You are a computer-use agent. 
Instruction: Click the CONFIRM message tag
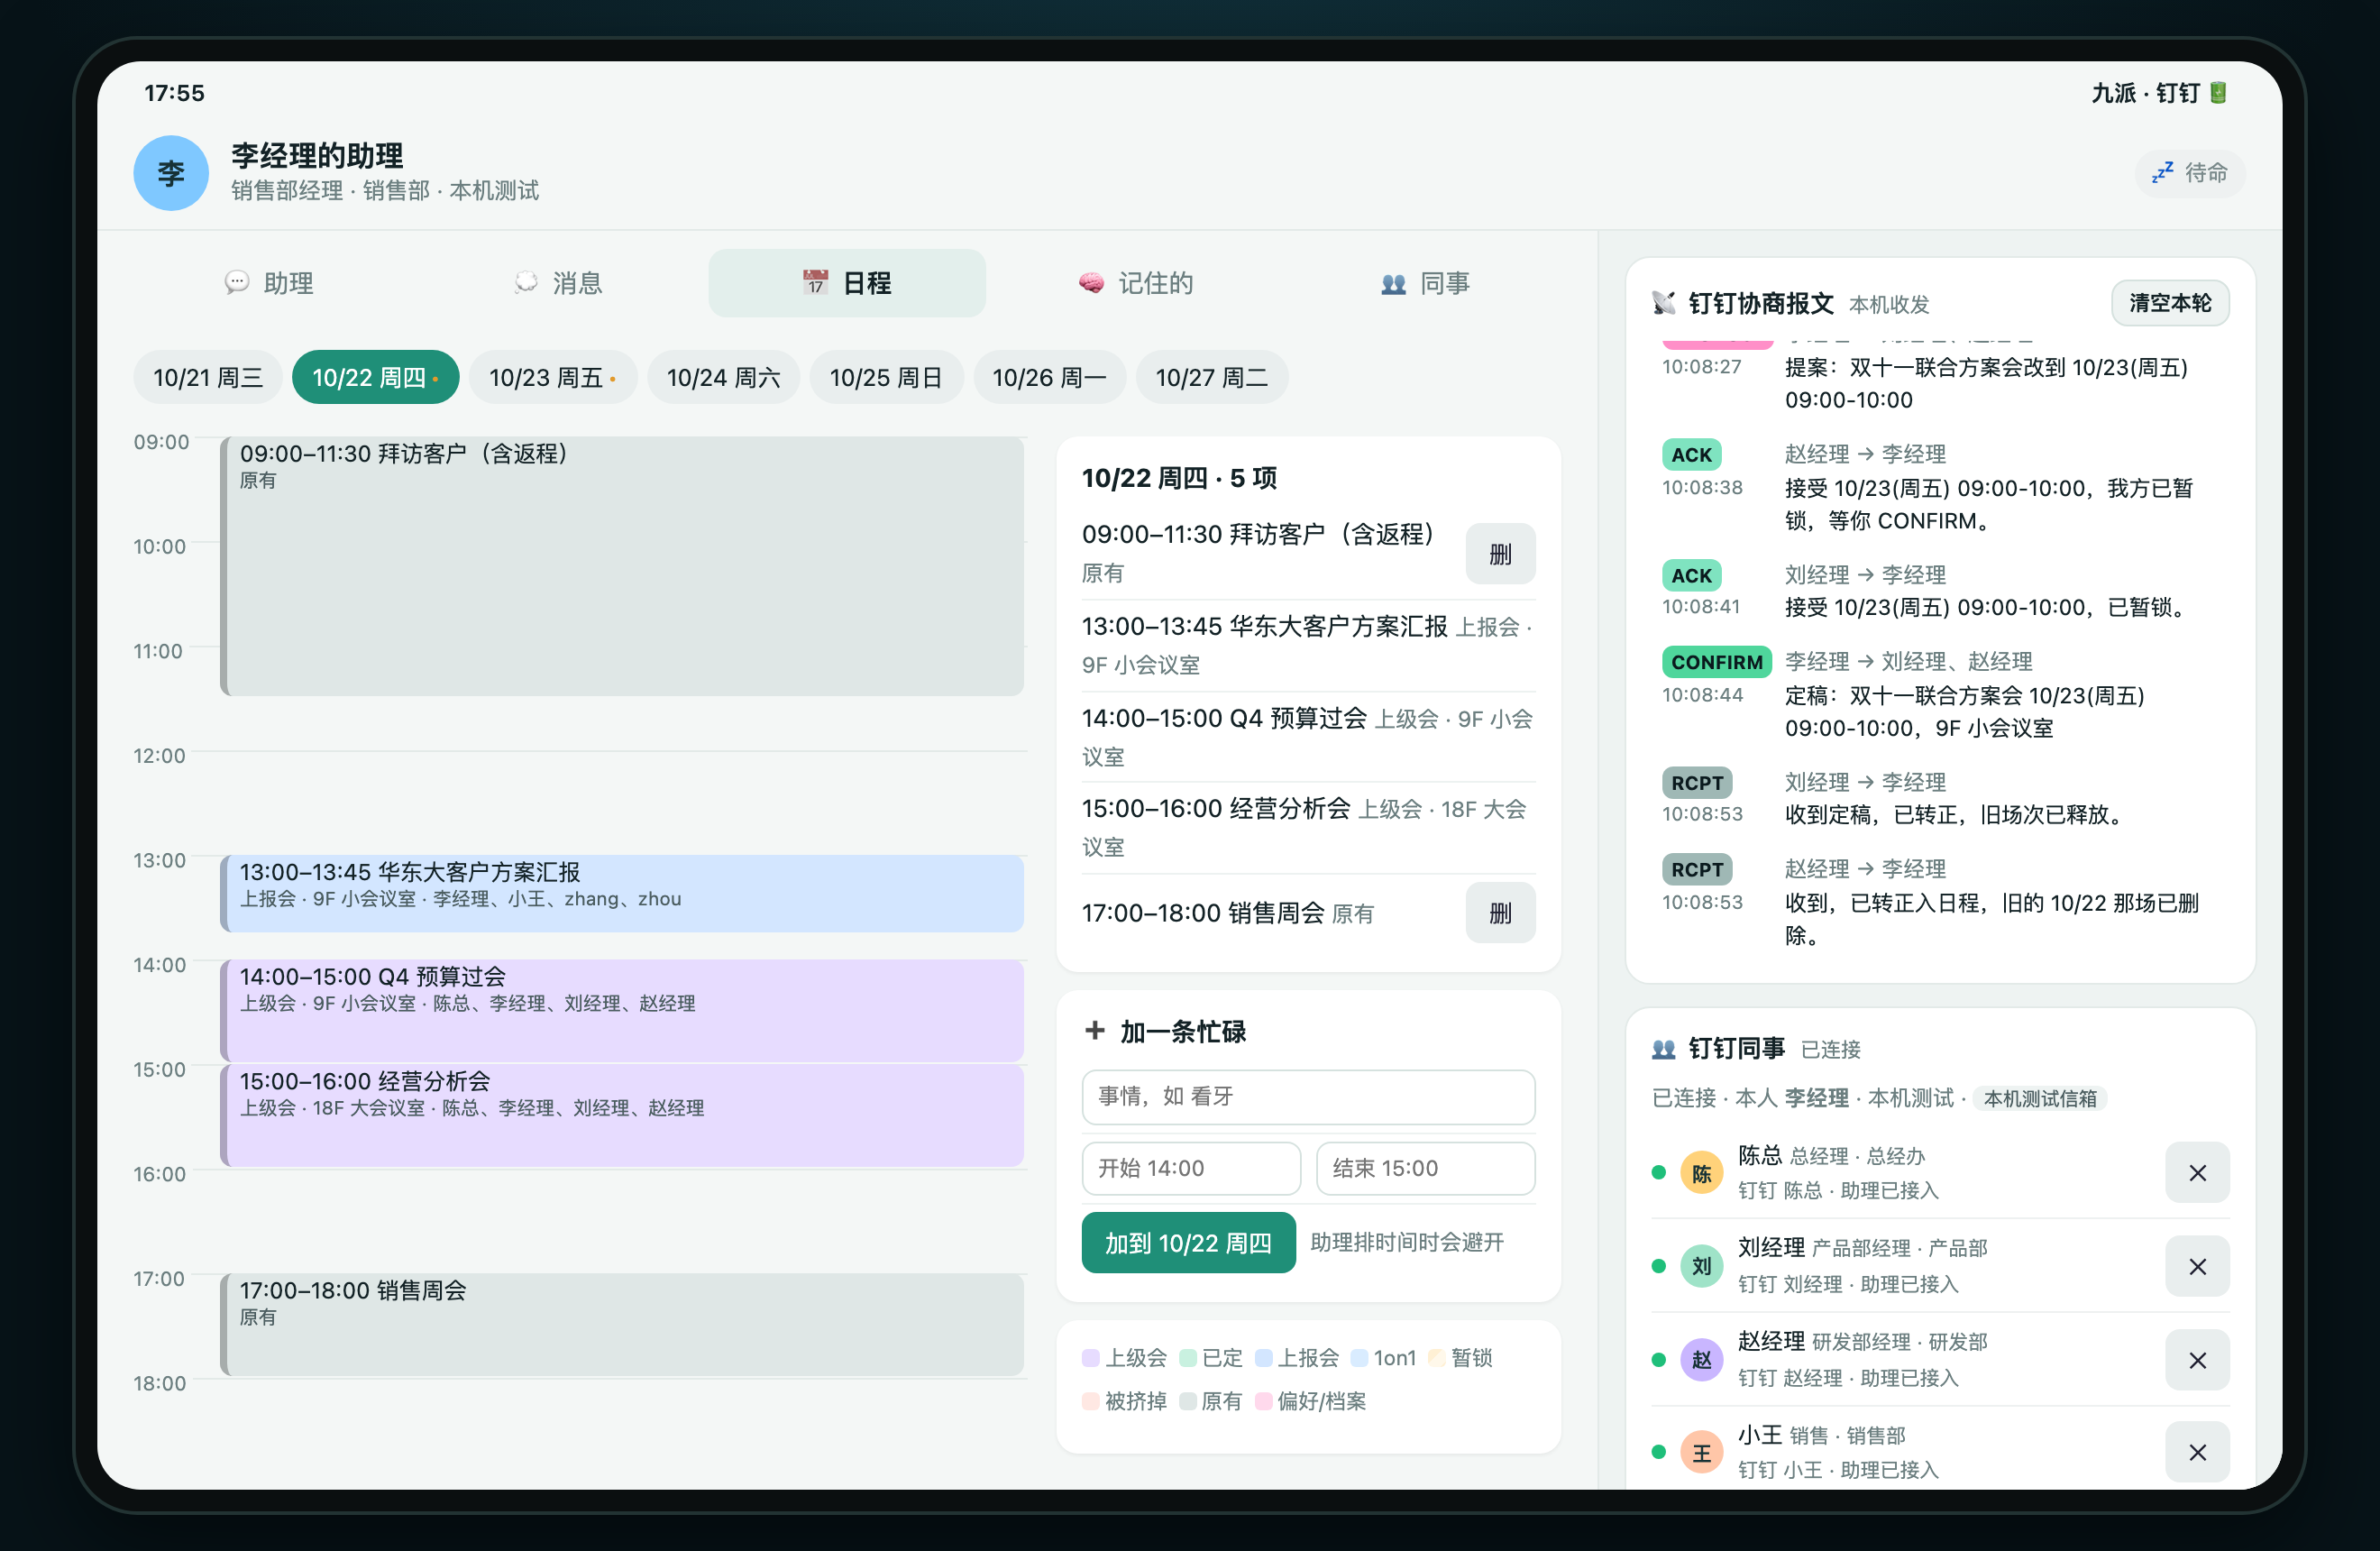(x=1716, y=662)
